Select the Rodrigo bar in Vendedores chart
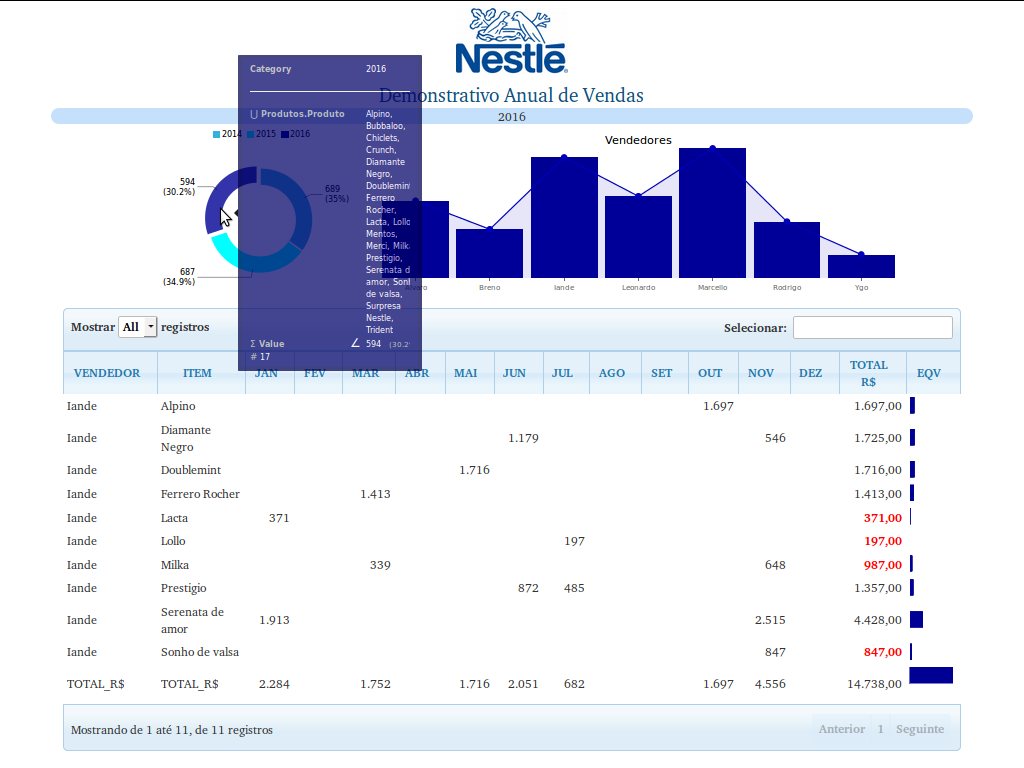The image size is (1024, 768). coord(787,250)
